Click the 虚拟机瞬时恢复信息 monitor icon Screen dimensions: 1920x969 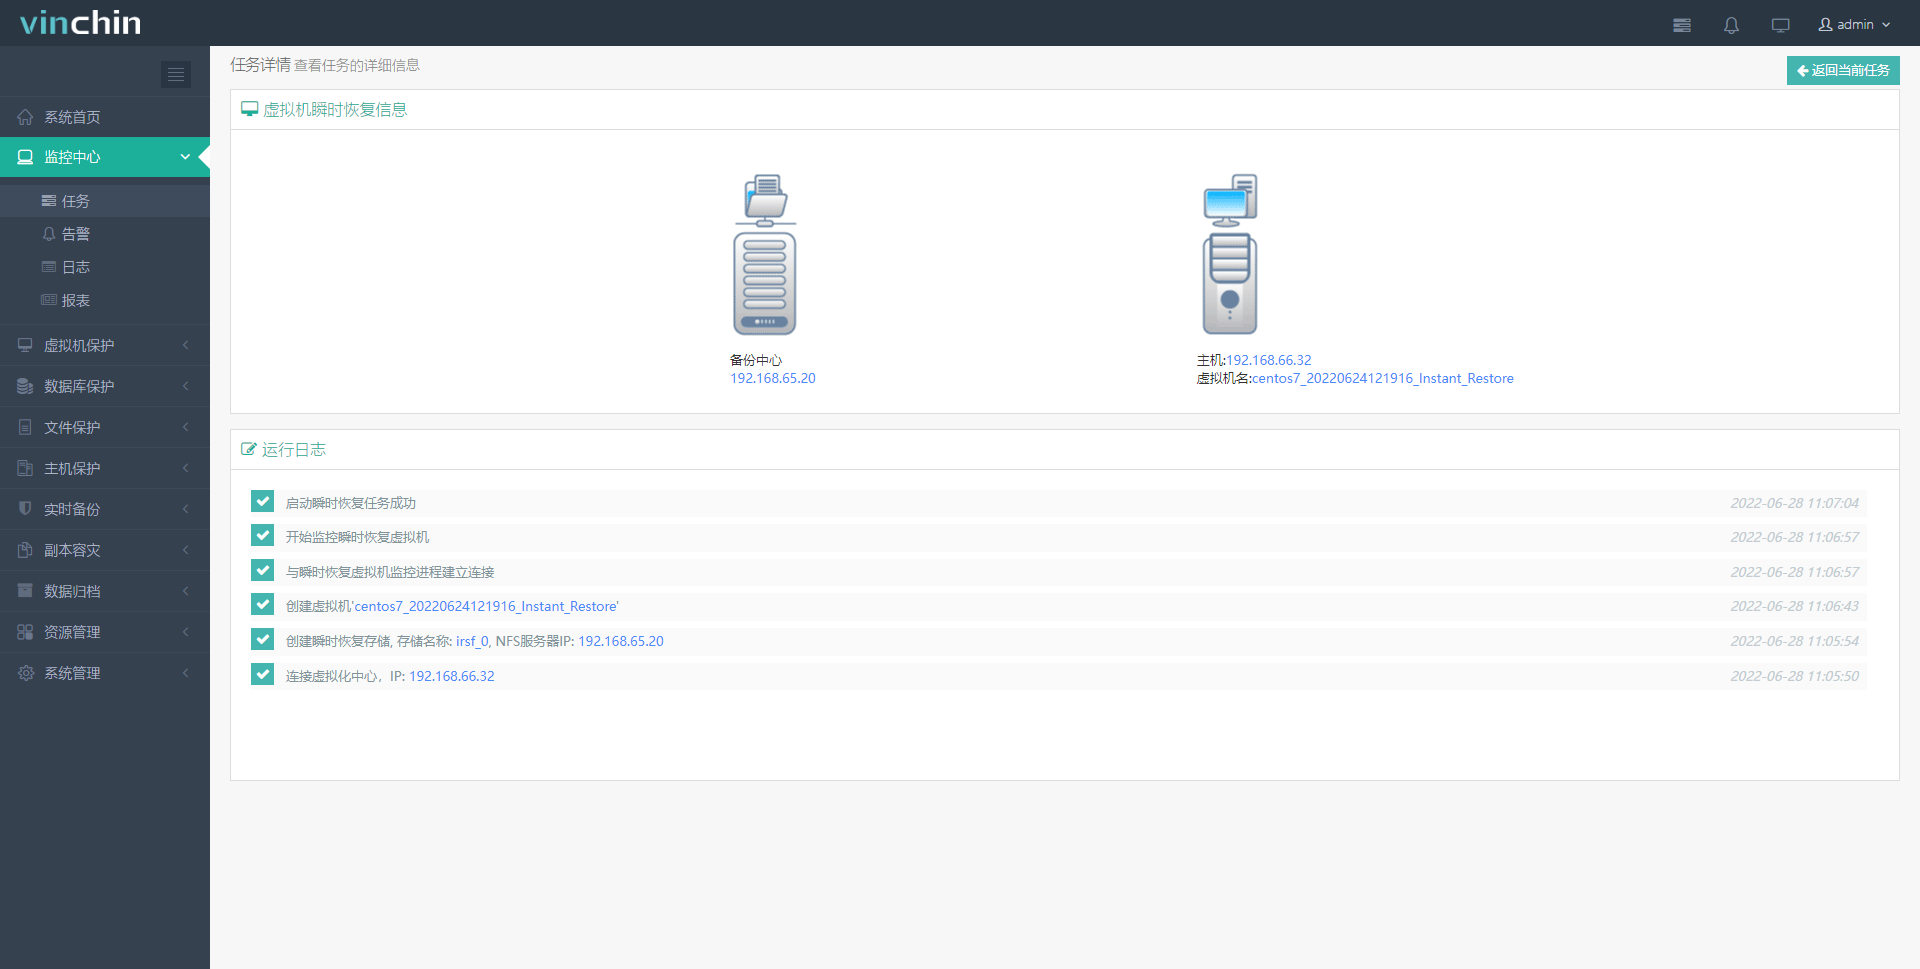click(x=250, y=109)
